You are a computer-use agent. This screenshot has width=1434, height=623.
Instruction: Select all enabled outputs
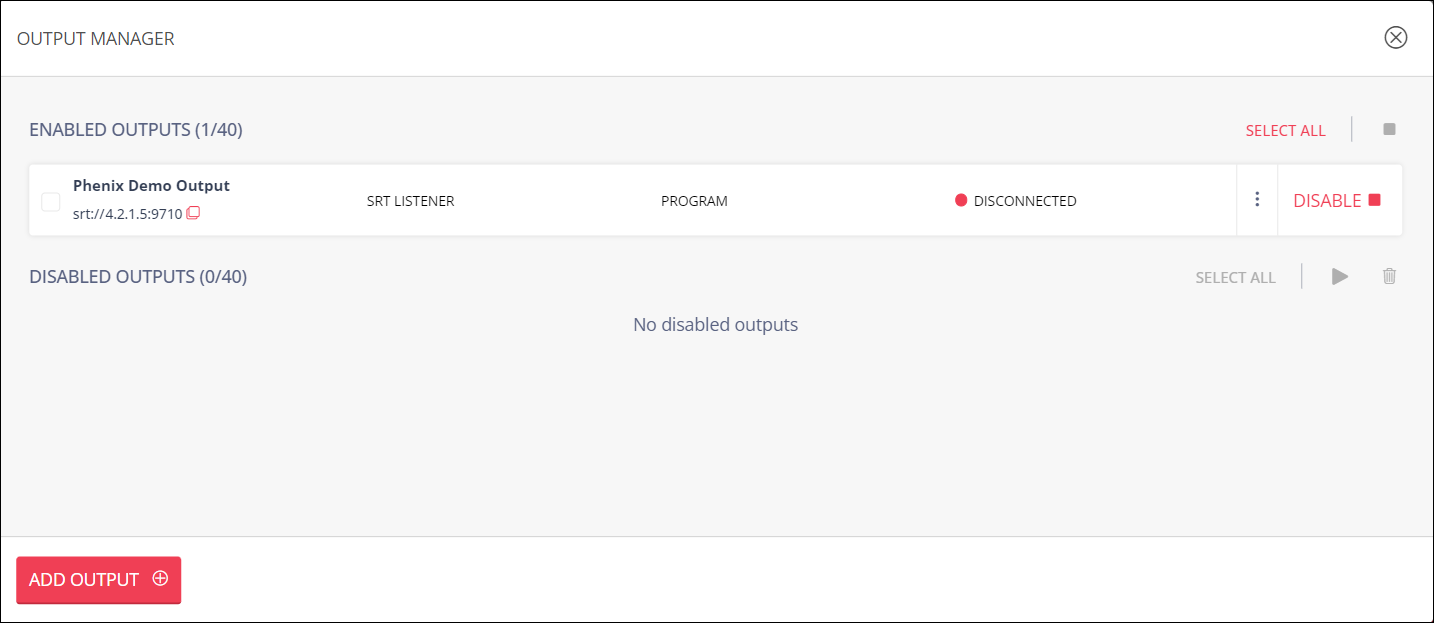click(1285, 130)
